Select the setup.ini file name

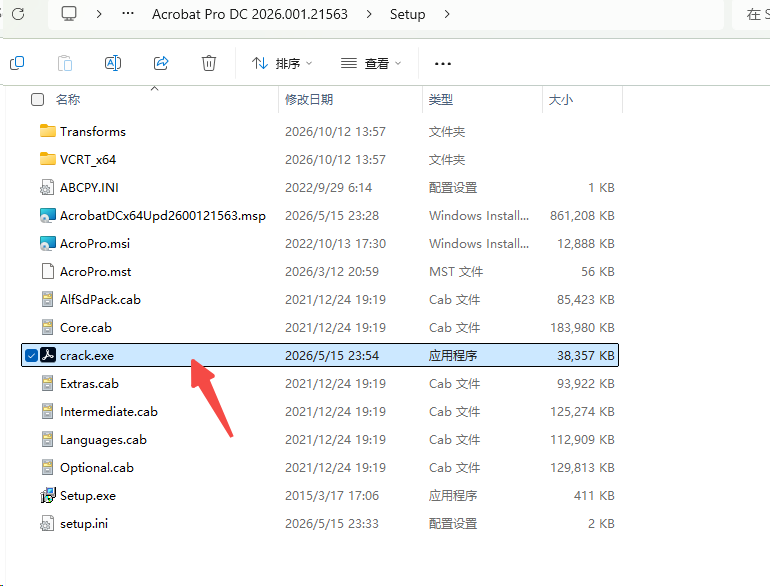[x=84, y=524]
